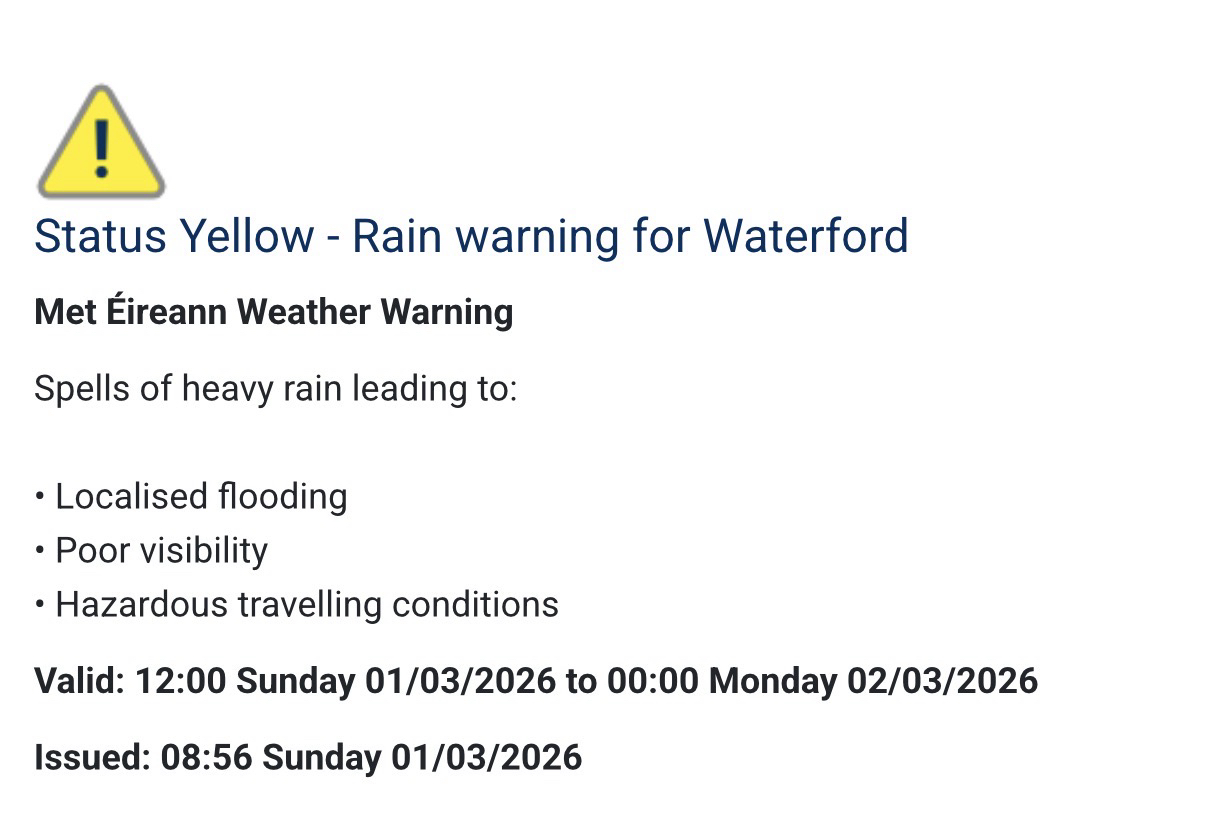
Task: Click the Valid: label
Action: click(79, 681)
